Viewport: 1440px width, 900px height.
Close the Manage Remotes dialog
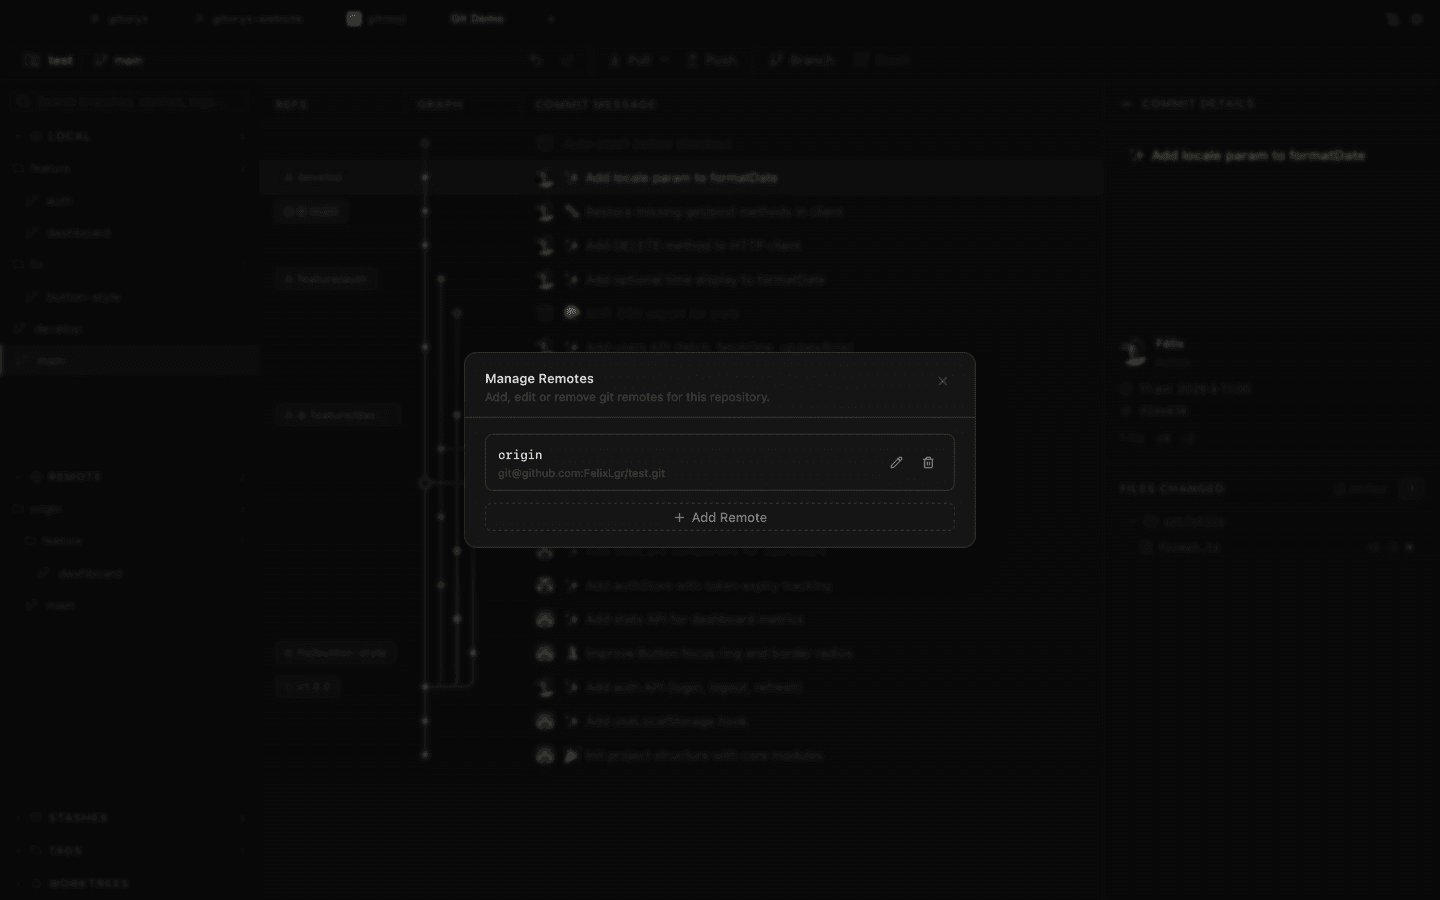[x=942, y=381]
